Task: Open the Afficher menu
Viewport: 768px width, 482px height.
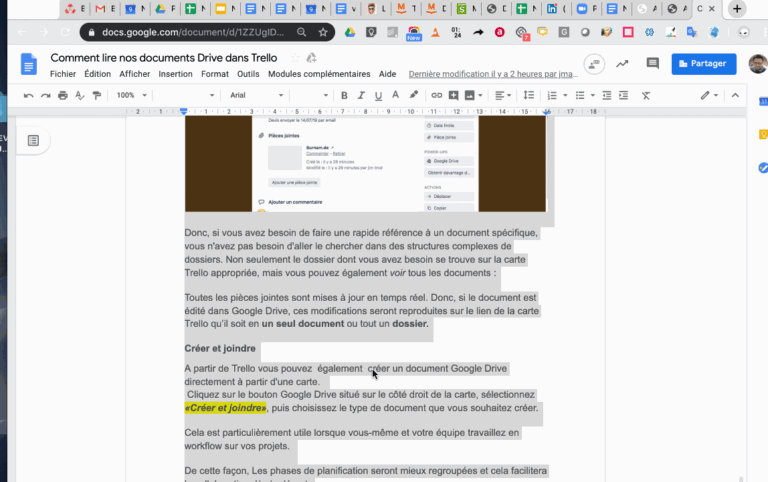Action: pyautogui.click(x=135, y=74)
